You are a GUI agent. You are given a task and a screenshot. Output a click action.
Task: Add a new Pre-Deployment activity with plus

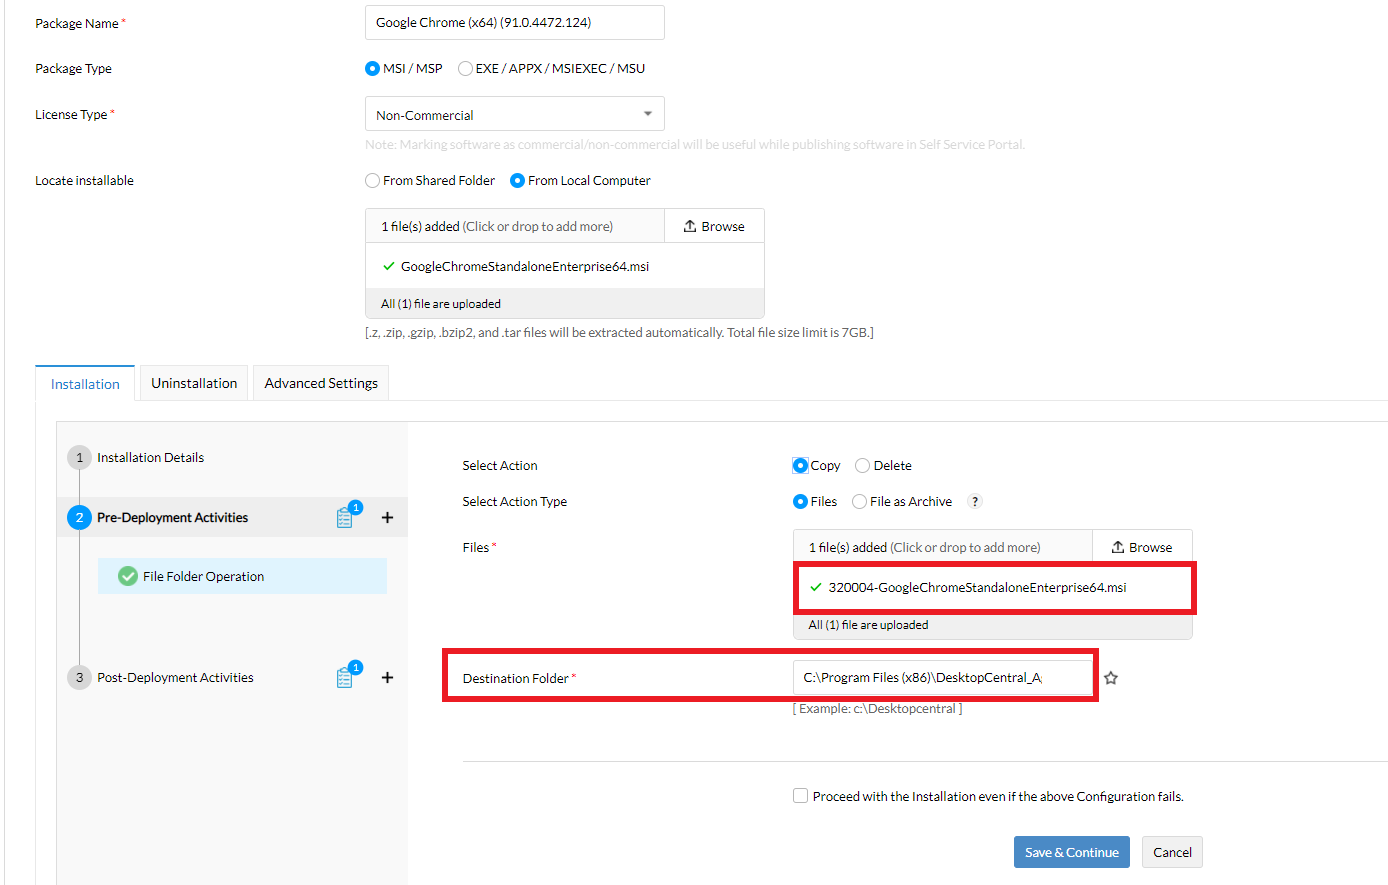(387, 517)
